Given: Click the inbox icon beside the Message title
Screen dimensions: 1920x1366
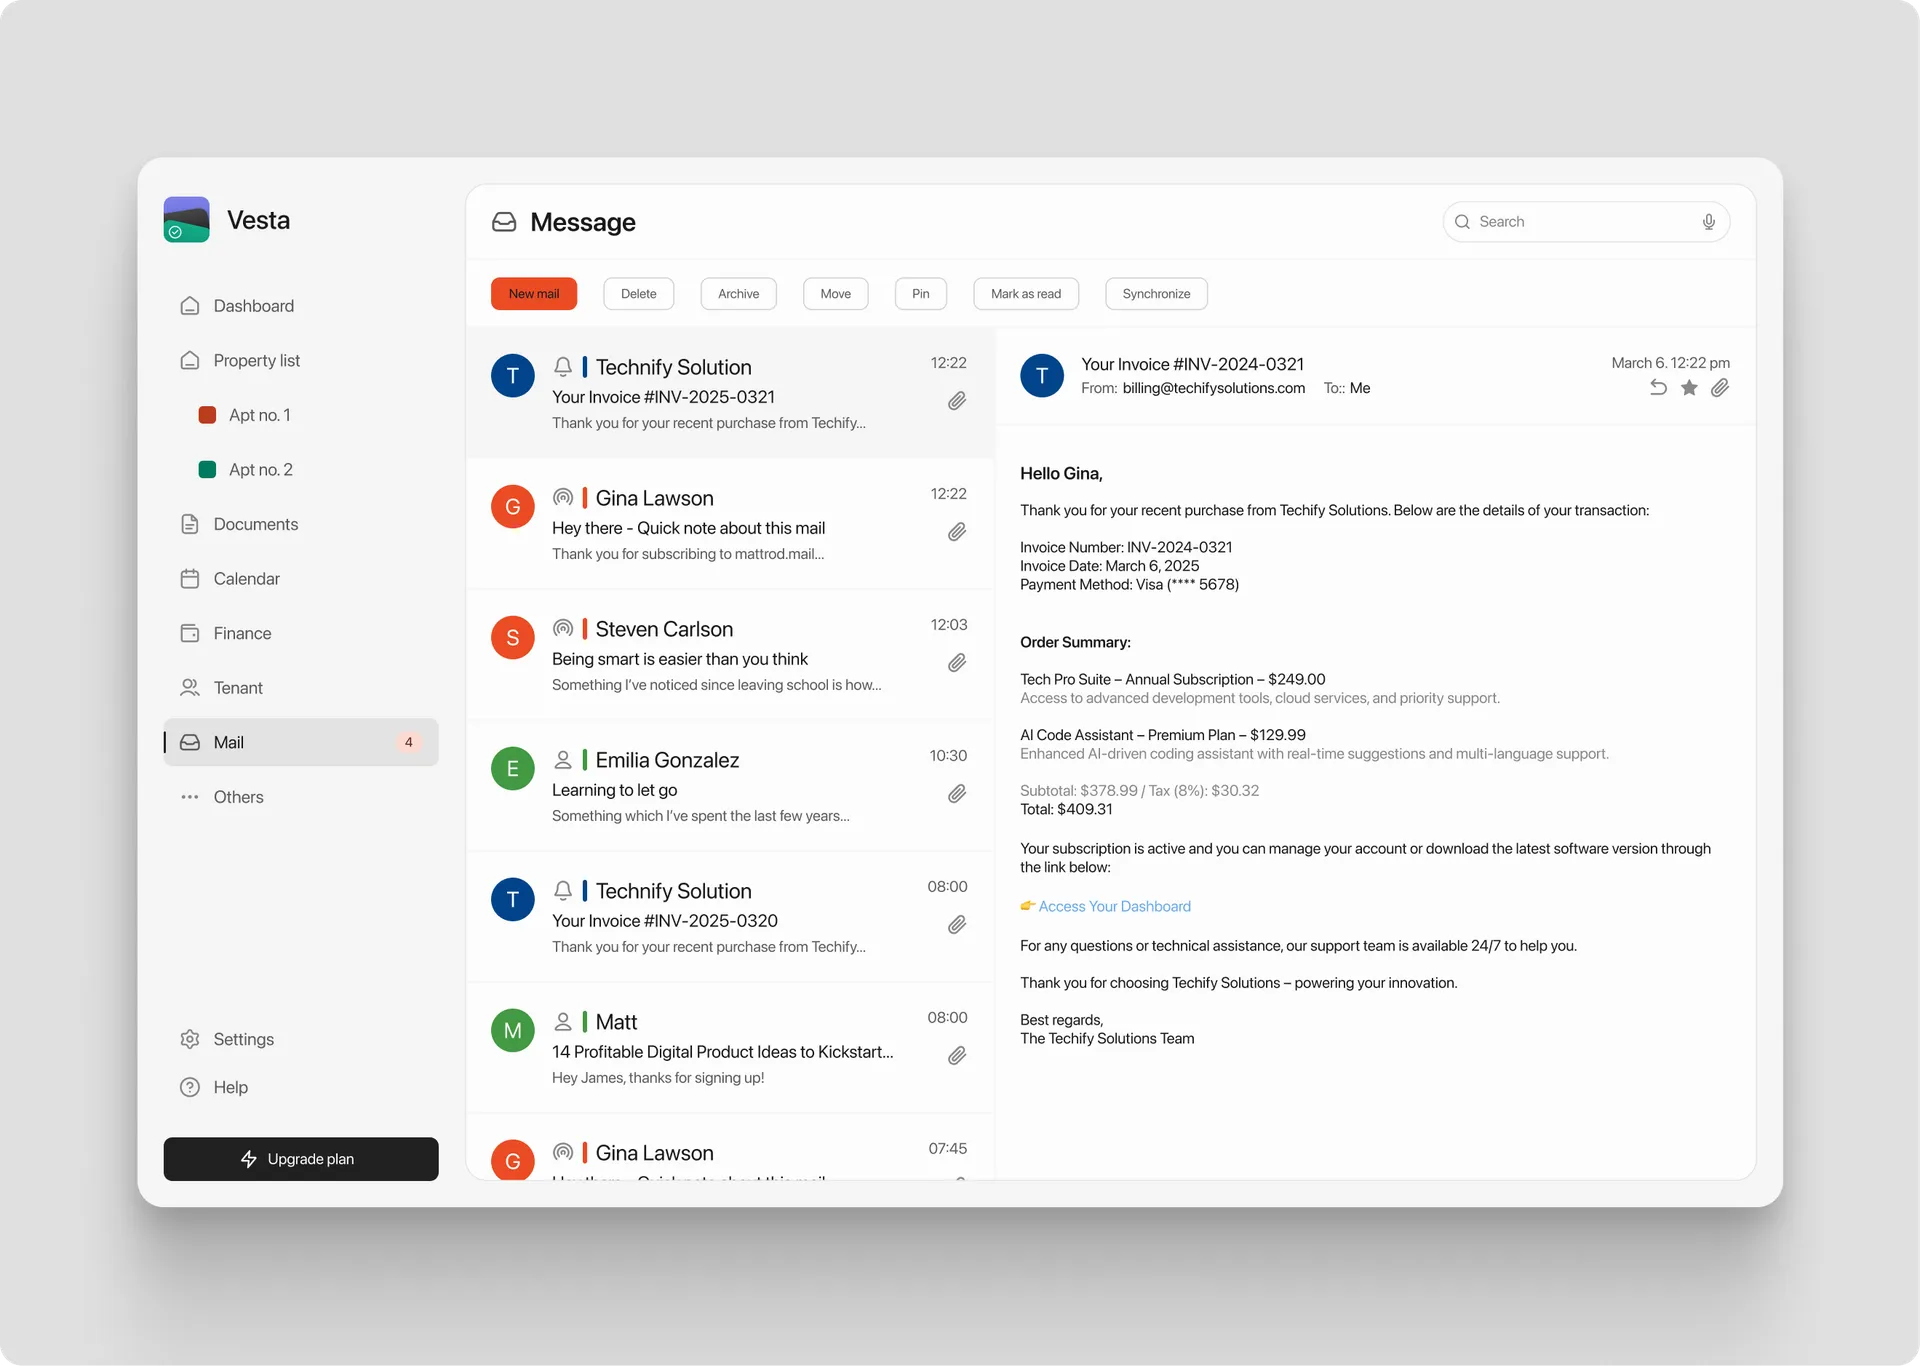Looking at the screenshot, I should [504, 222].
